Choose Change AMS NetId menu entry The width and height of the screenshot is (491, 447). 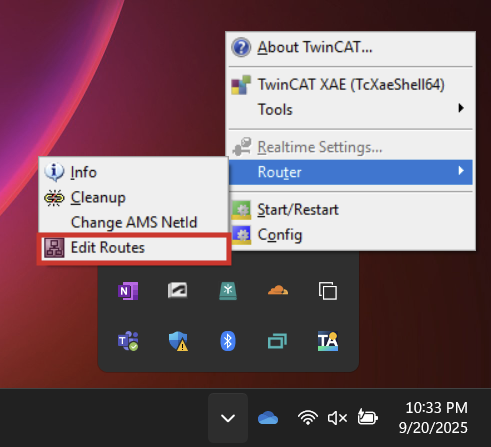134,223
